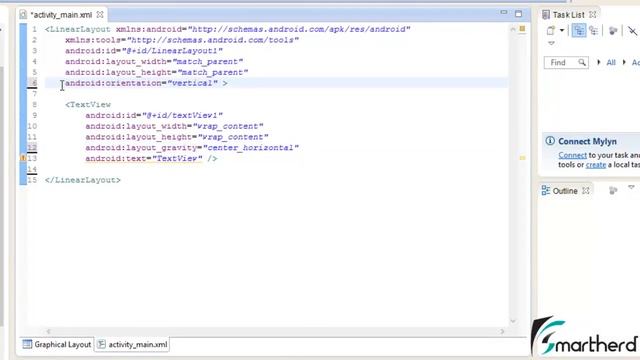Select the All link in Task List
Viewport: 640px width, 360px height.
tap(611, 62)
